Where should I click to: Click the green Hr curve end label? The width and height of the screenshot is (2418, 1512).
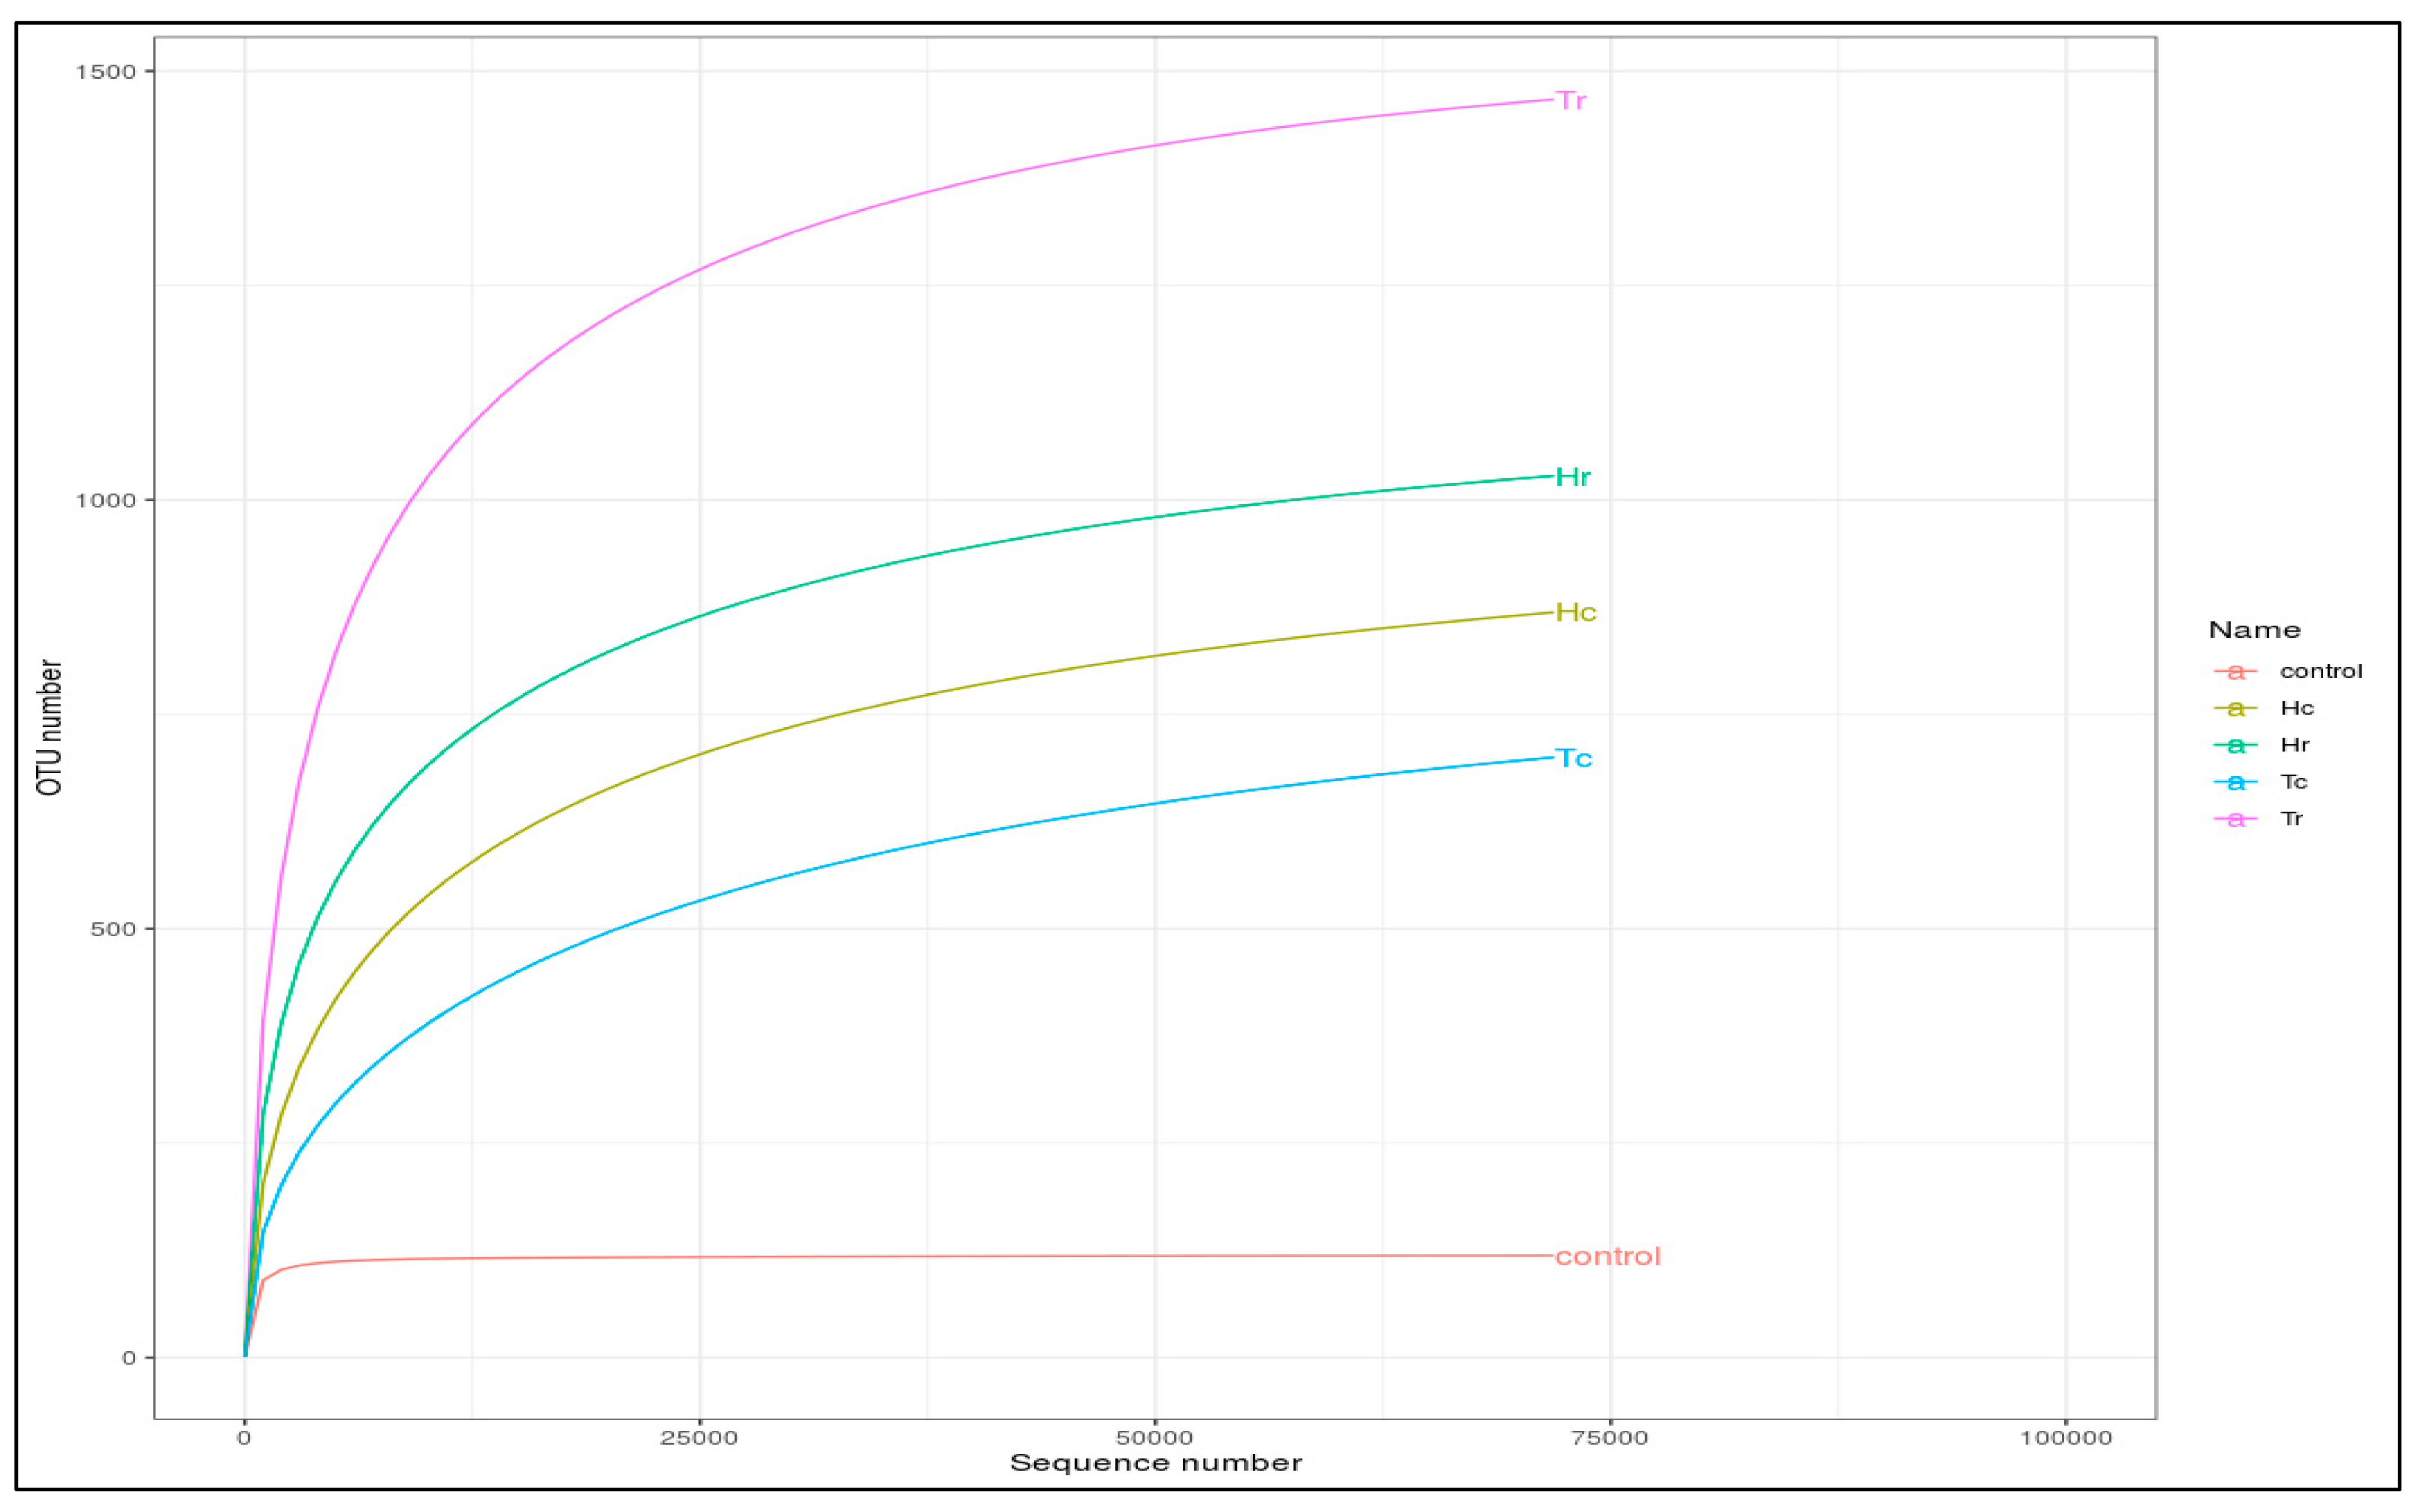pos(1573,477)
